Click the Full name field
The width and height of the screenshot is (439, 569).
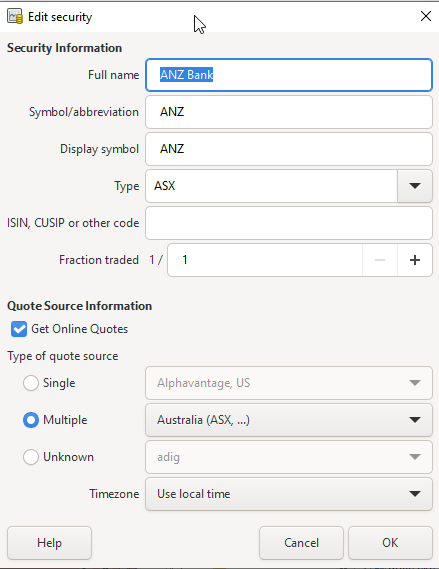coord(289,75)
